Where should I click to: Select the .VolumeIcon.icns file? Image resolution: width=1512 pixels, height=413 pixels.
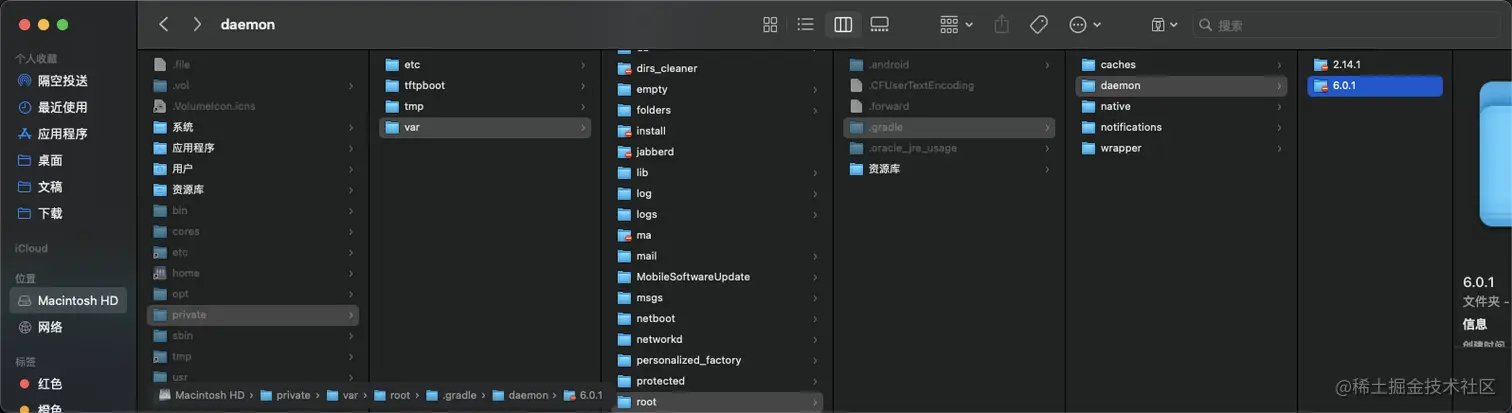(253, 106)
